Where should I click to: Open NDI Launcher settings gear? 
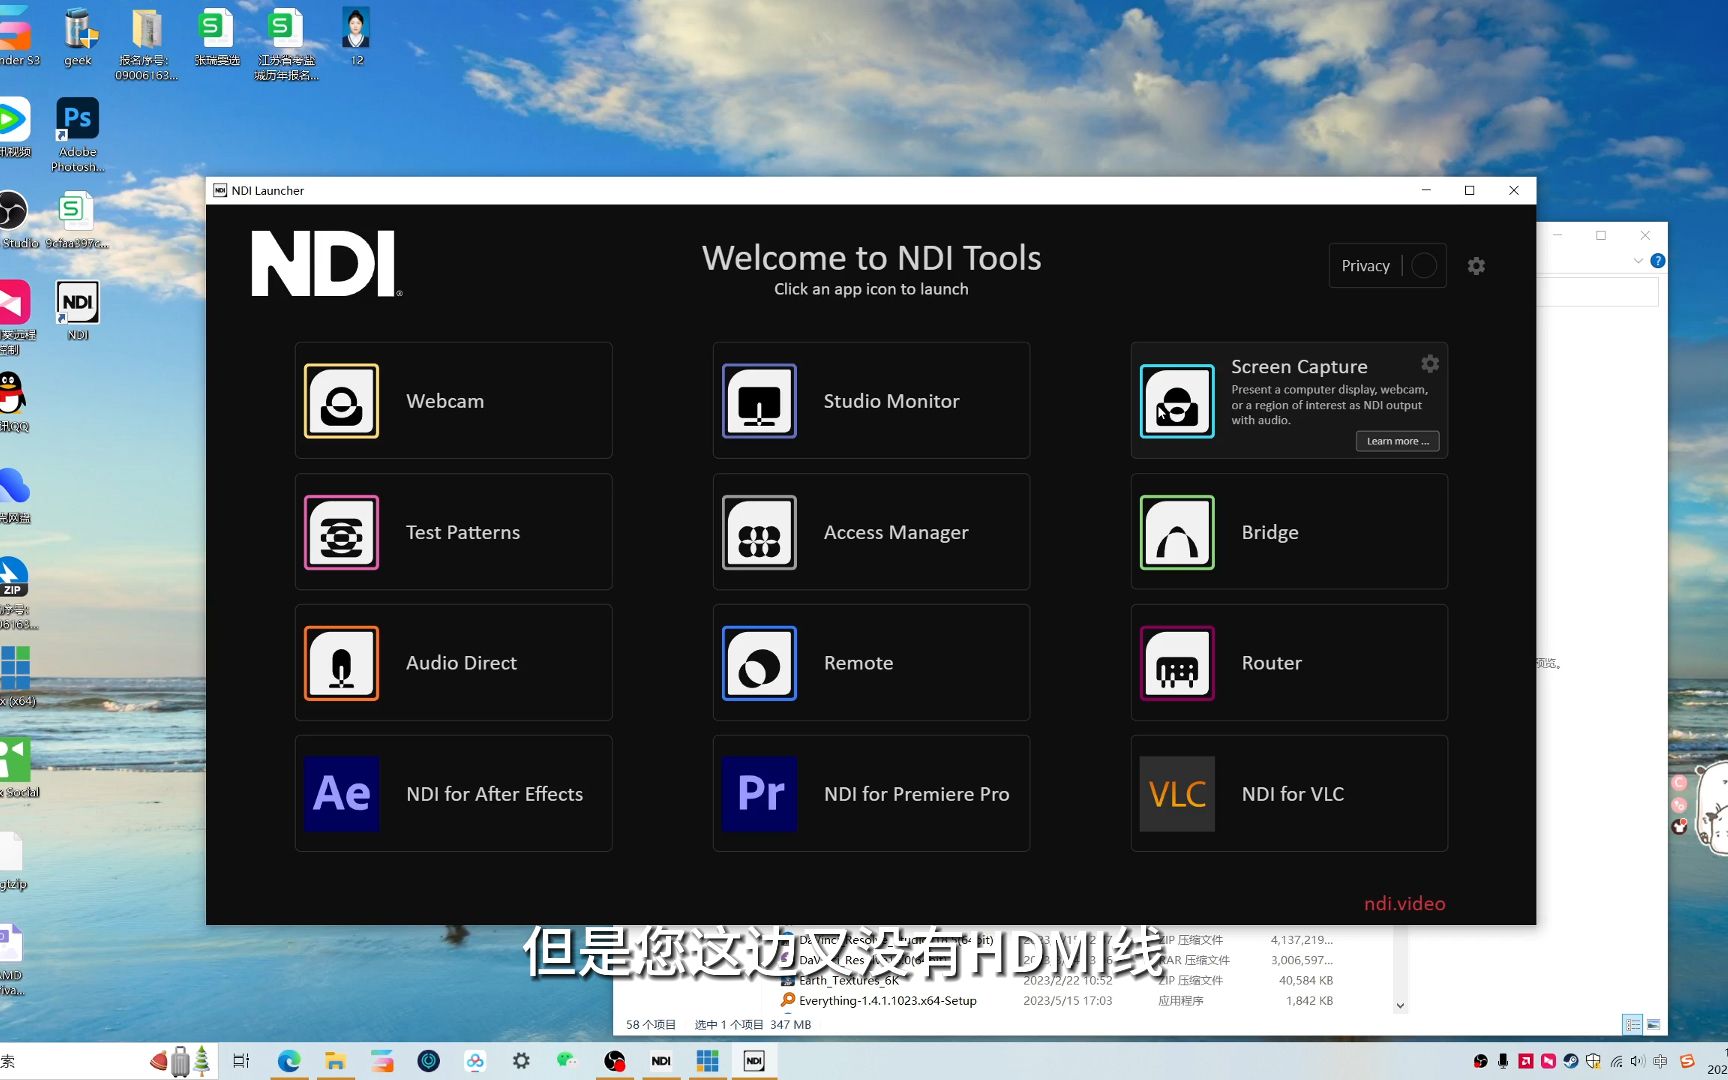click(x=1476, y=266)
